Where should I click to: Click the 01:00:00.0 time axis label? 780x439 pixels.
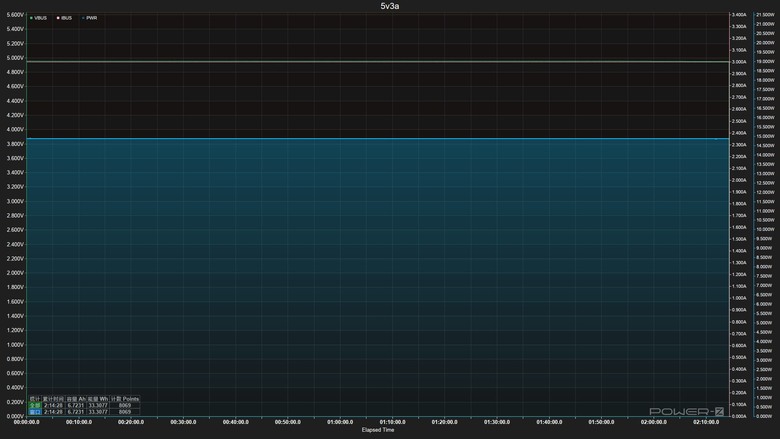(340, 422)
